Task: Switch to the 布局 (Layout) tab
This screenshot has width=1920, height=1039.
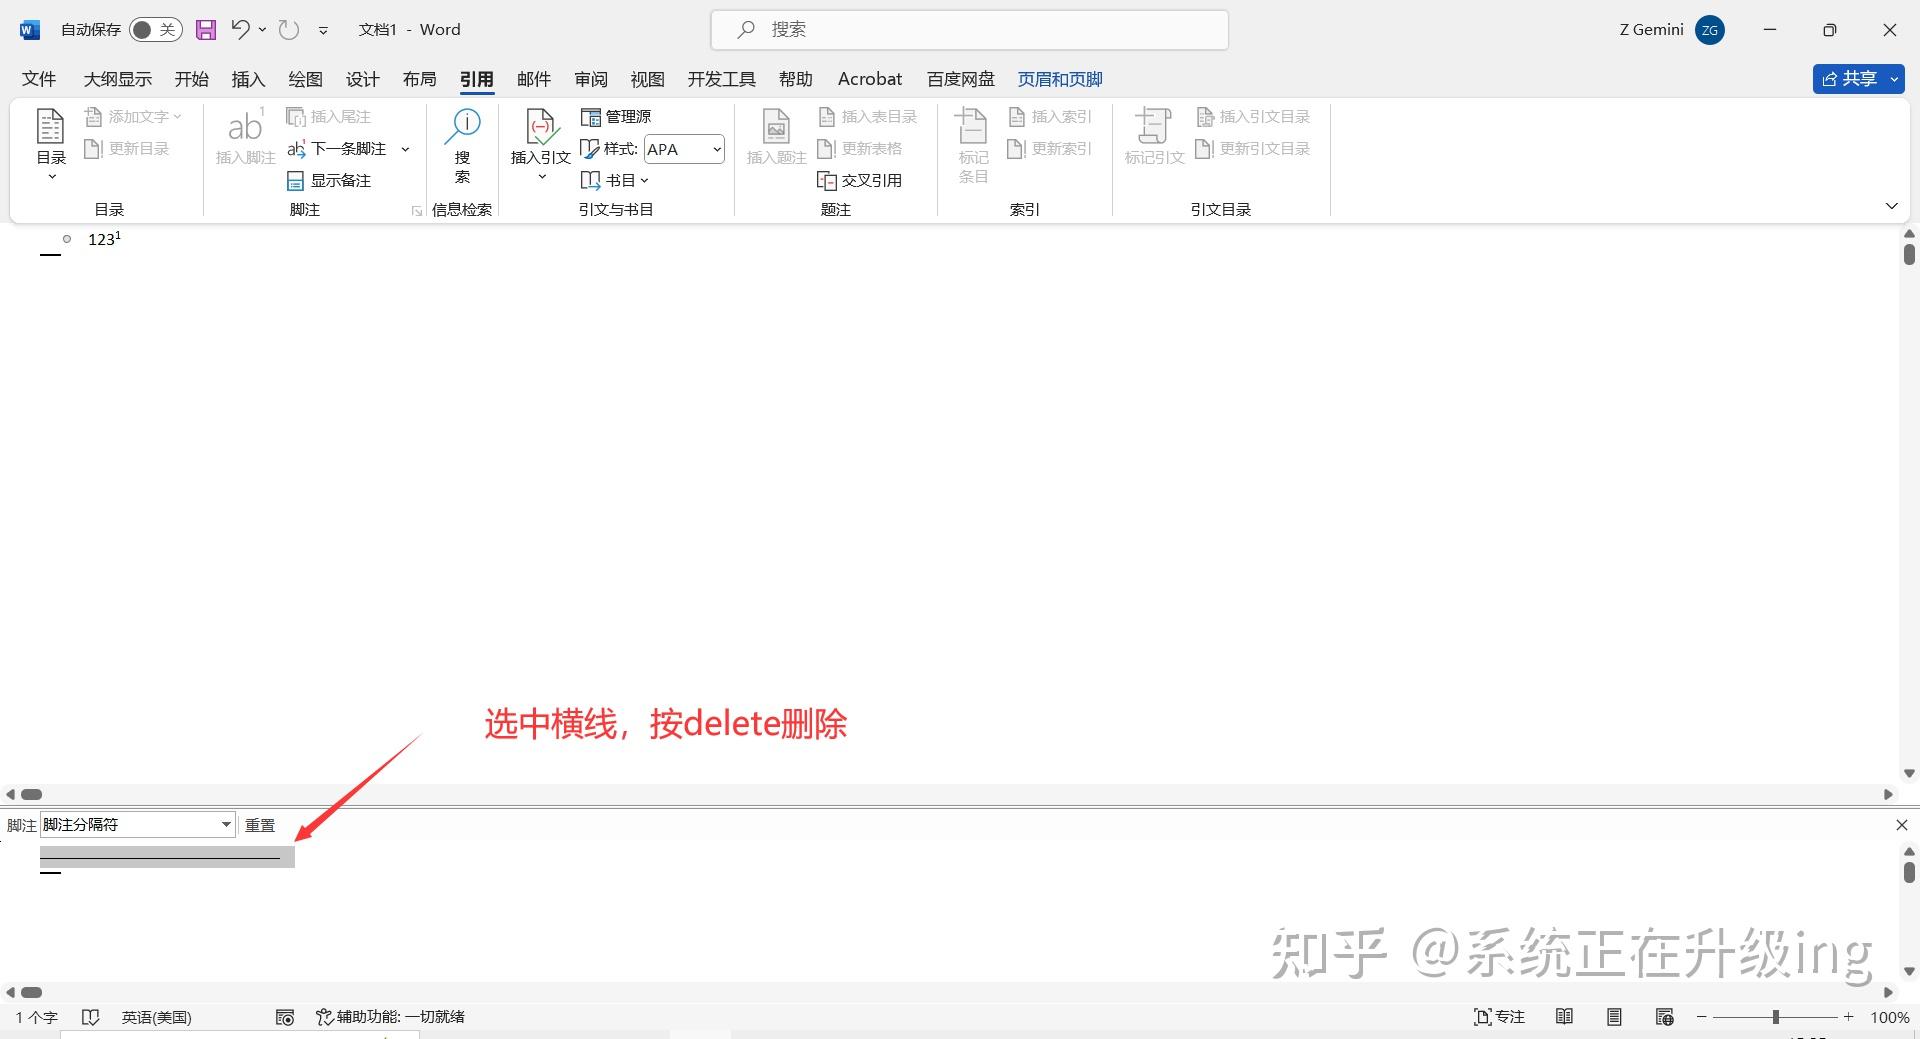Action: [x=419, y=79]
